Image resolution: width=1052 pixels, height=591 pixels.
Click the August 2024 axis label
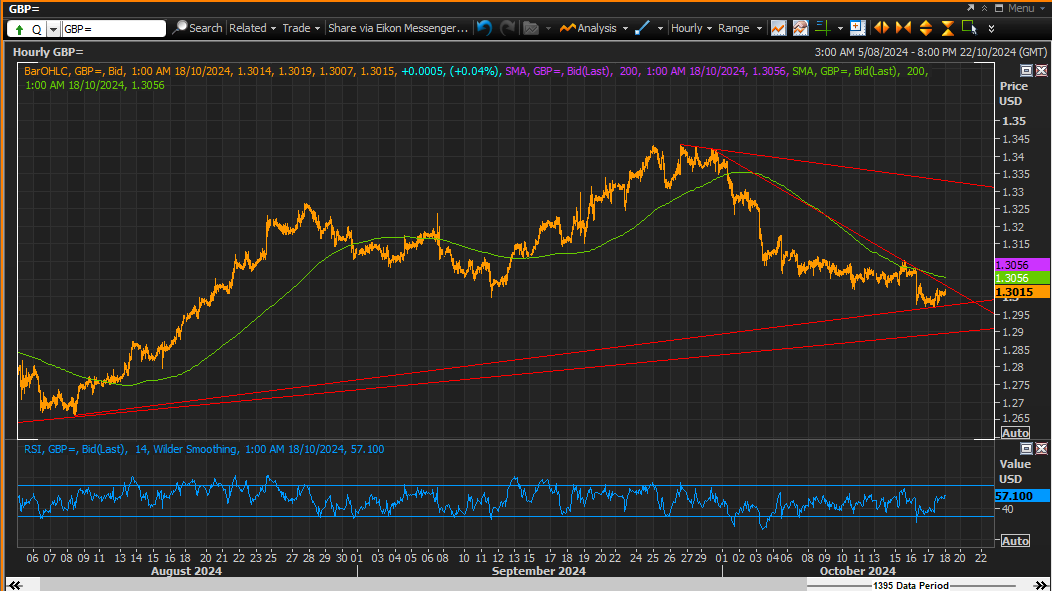[187, 571]
